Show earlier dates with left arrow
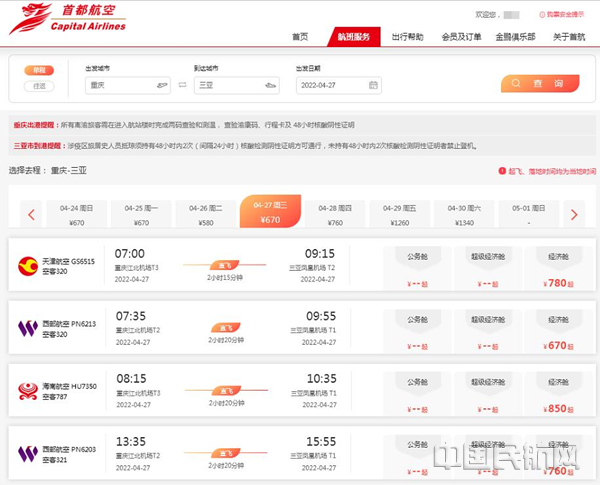Image resolution: width=600 pixels, height=485 pixels. [x=31, y=214]
